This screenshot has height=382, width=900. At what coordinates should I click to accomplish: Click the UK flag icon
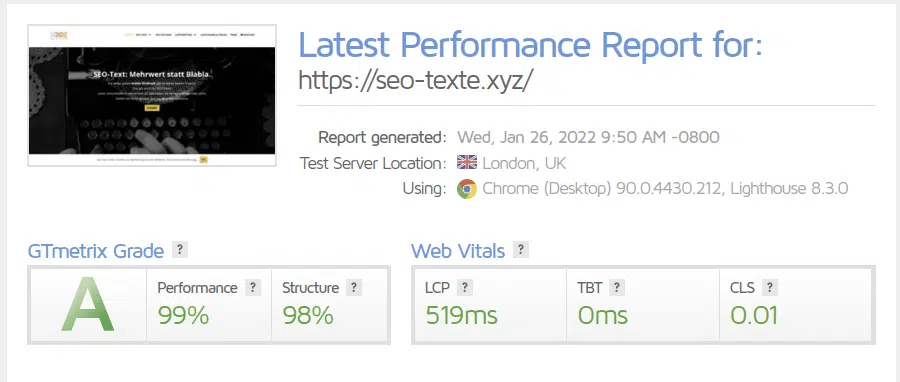pos(467,163)
